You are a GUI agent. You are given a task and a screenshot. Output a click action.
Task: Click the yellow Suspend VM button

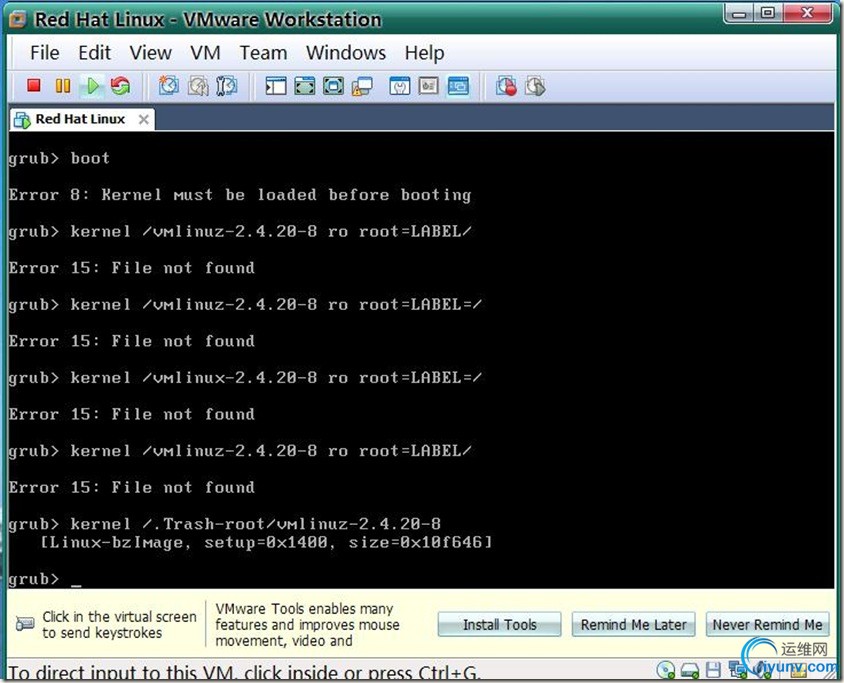[63, 86]
